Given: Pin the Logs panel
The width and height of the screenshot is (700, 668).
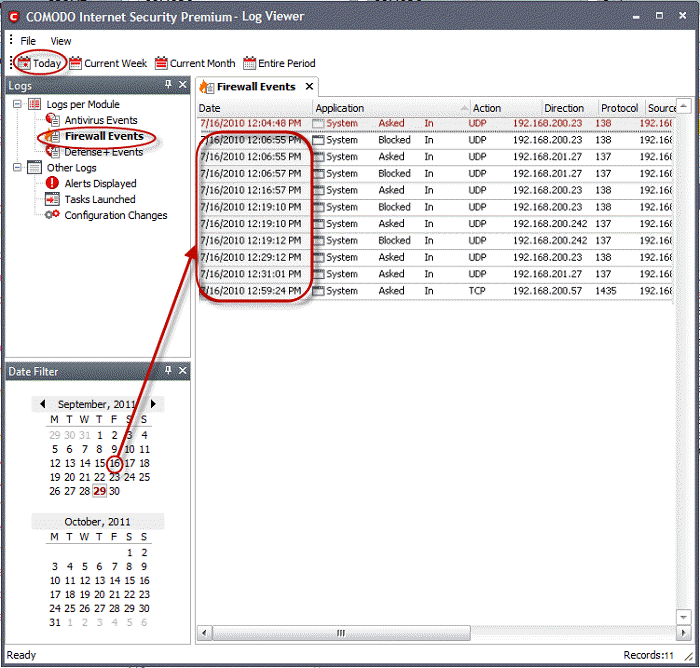Looking at the screenshot, I should click(168, 84).
